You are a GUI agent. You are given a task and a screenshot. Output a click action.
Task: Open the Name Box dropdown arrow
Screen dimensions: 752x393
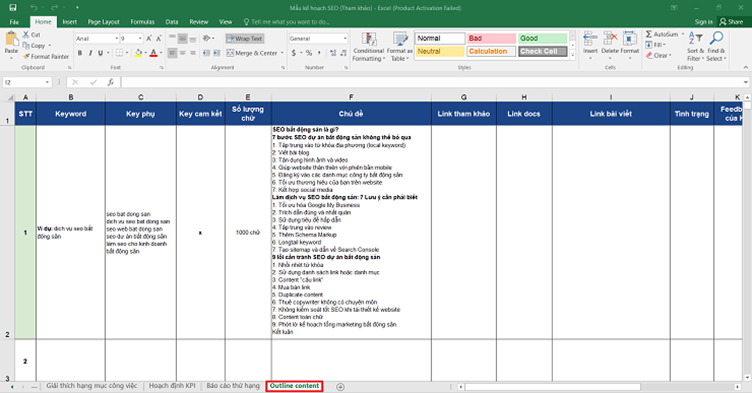[47, 82]
